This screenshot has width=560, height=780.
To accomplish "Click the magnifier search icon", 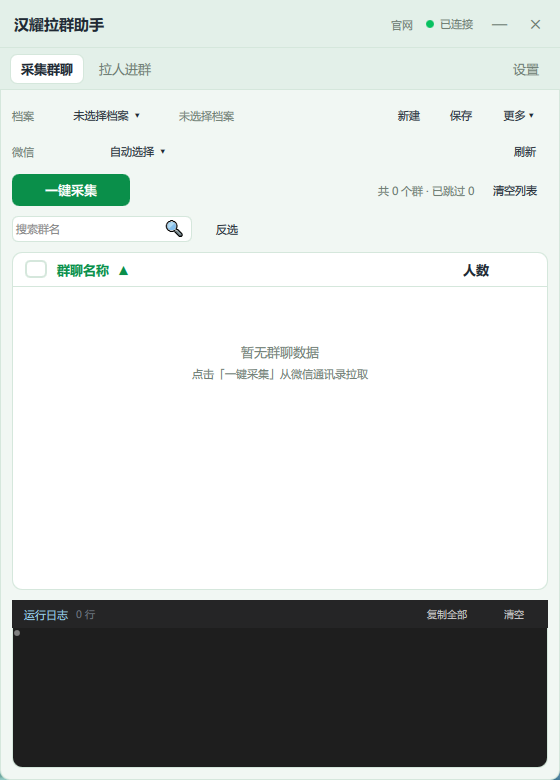I will [174, 229].
